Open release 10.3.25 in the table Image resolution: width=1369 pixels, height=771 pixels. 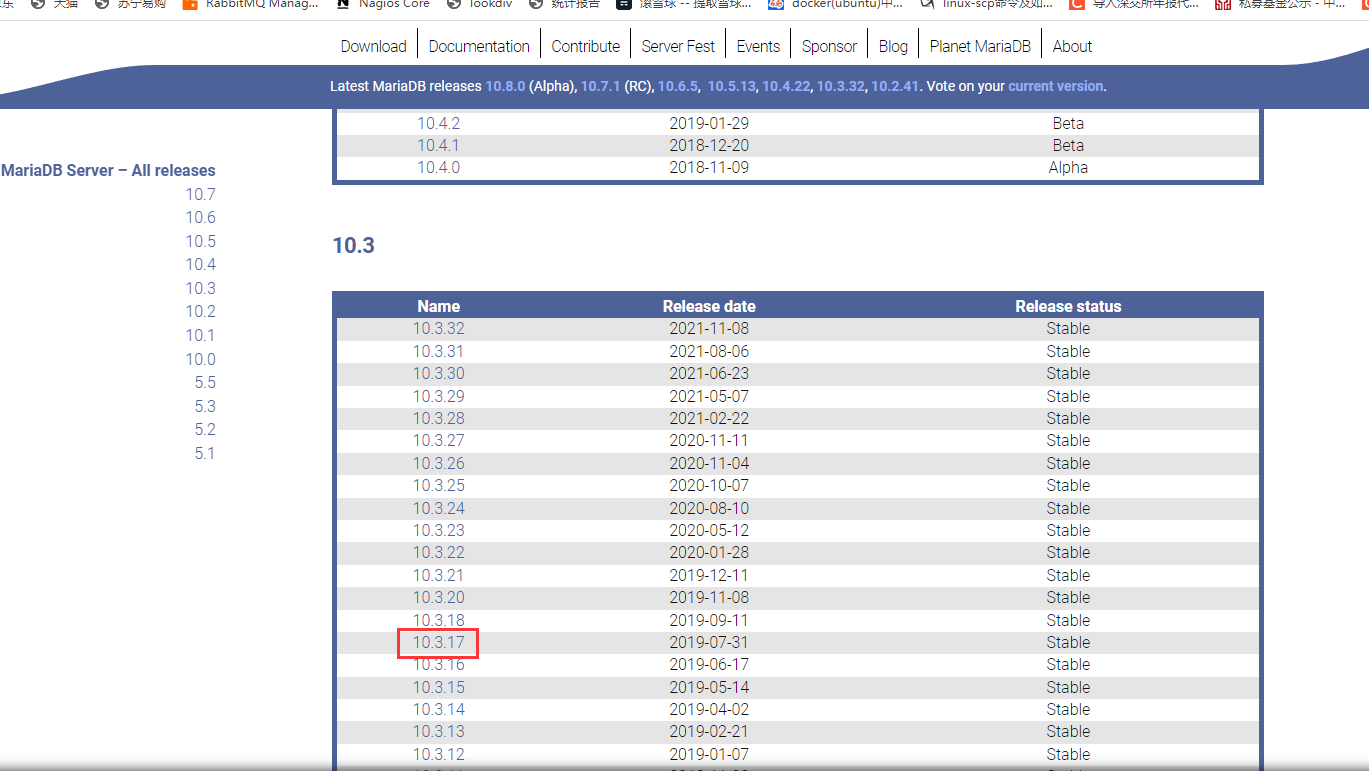[439, 485]
